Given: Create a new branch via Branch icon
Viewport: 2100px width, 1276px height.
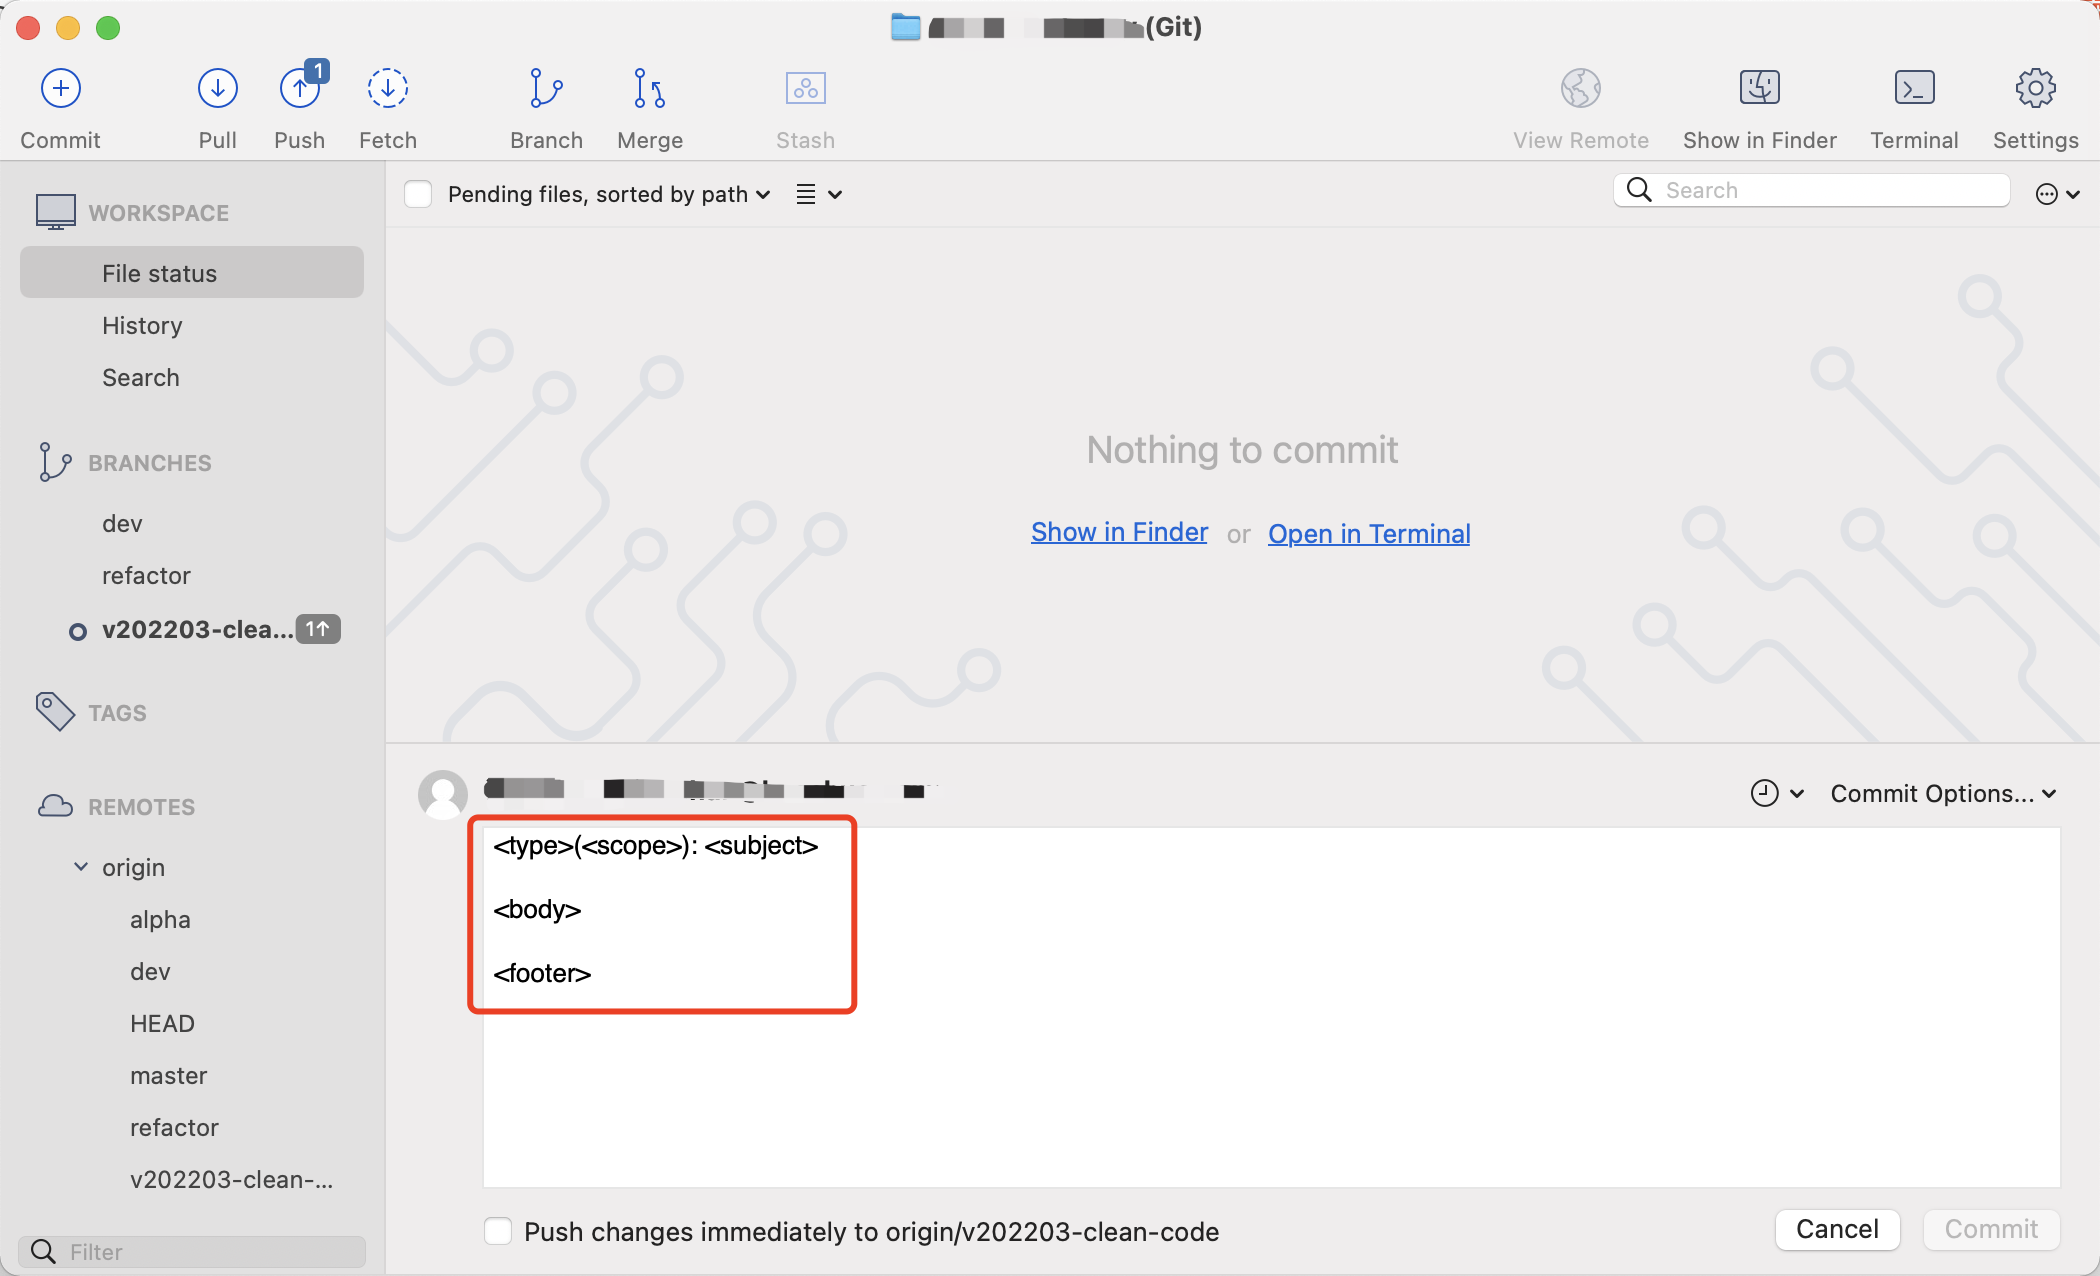Looking at the screenshot, I should point(546,89).
